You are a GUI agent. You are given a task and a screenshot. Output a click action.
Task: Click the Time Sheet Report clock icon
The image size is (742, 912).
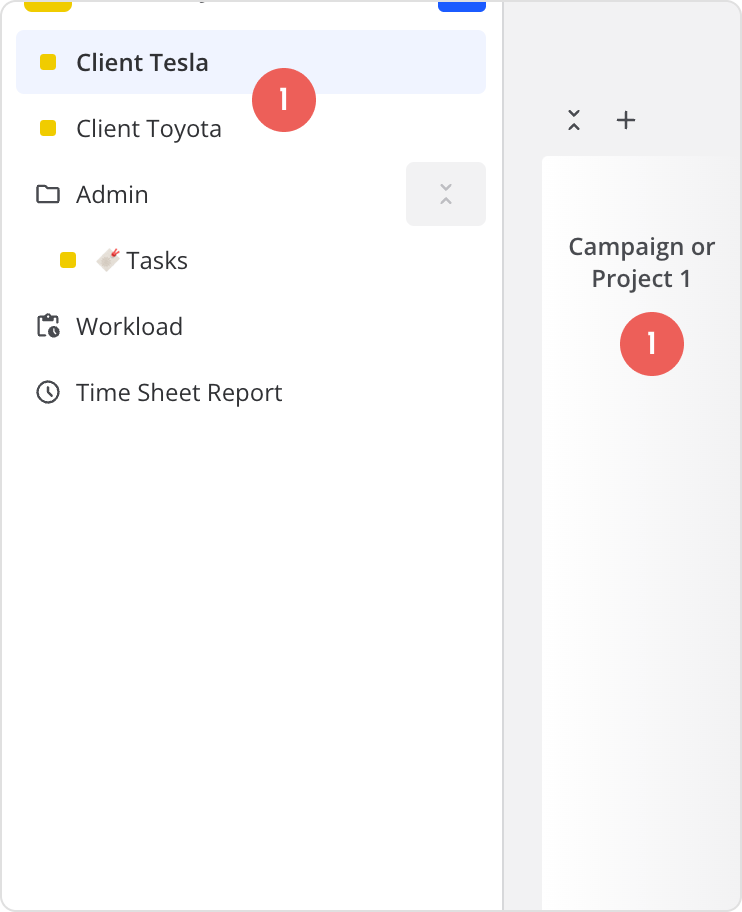tap(47, 393)
